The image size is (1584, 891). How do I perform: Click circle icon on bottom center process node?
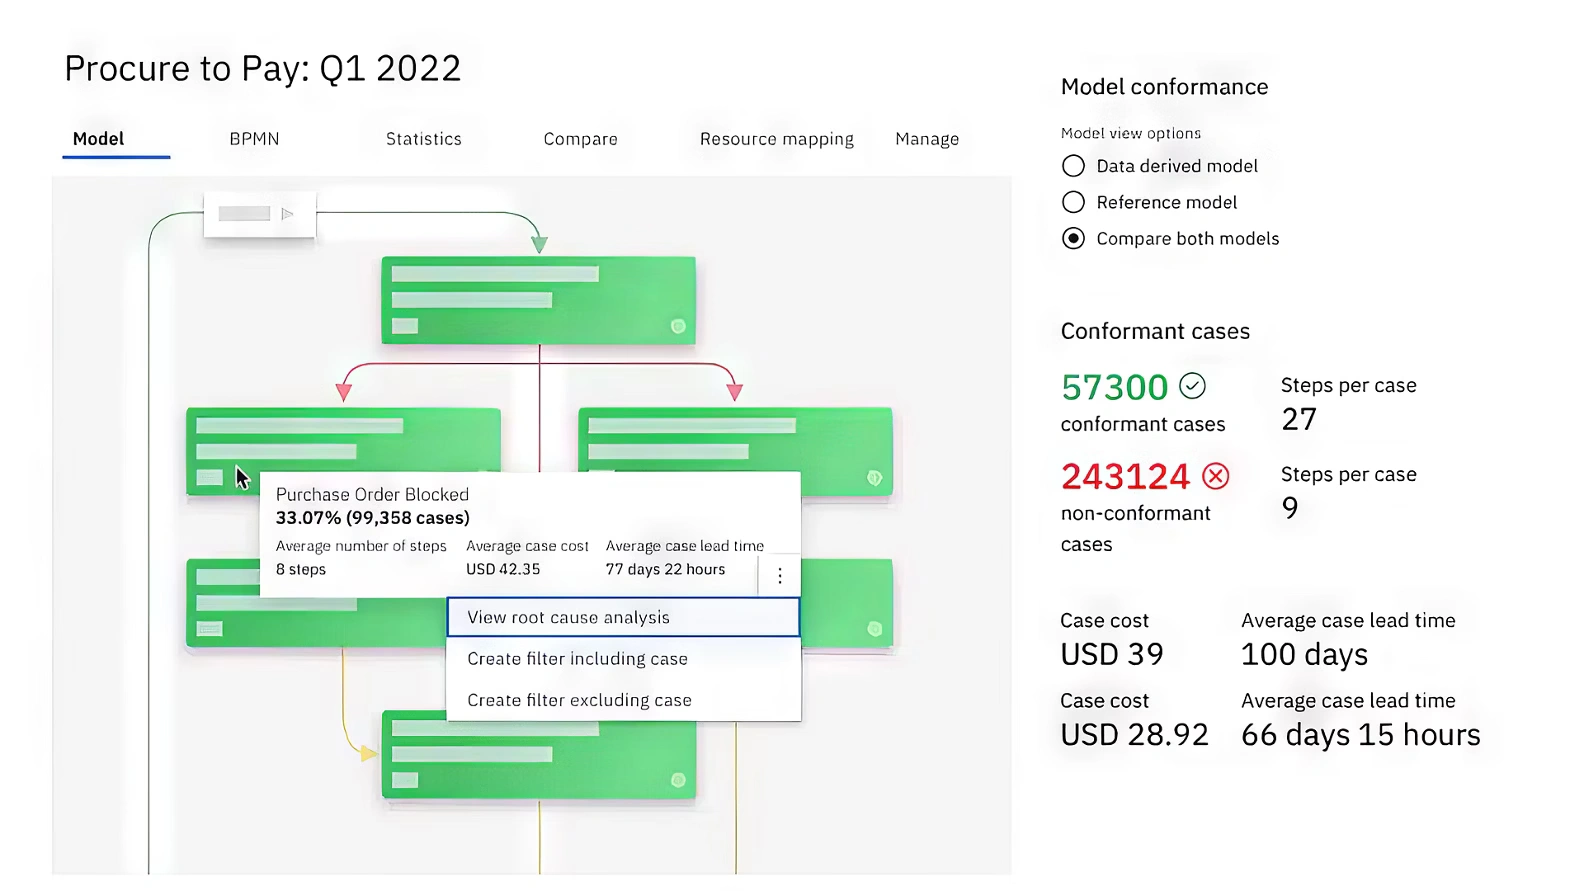tap(678, 780)
